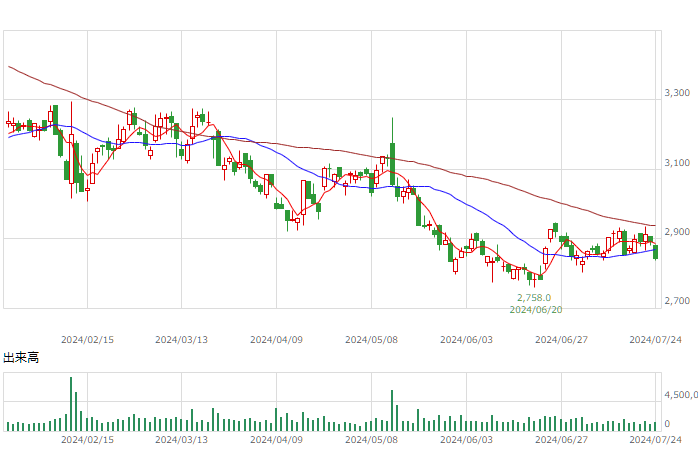Image resolution: width=698 pixels, height=450 pixels.
Task: Click the 2,900 price axis label
Action: (677, 231)
